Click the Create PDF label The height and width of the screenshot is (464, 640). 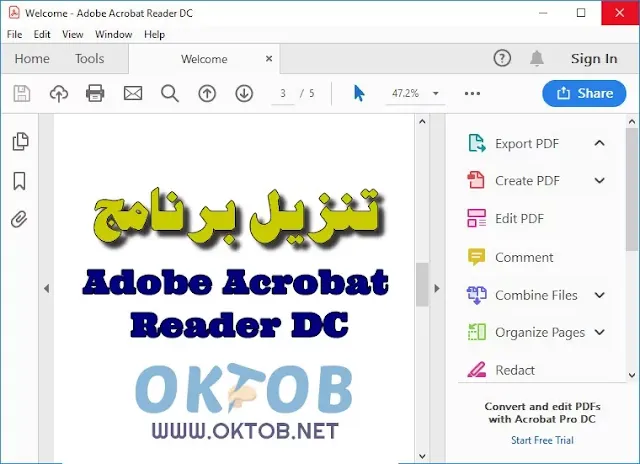tap(527, 181)
